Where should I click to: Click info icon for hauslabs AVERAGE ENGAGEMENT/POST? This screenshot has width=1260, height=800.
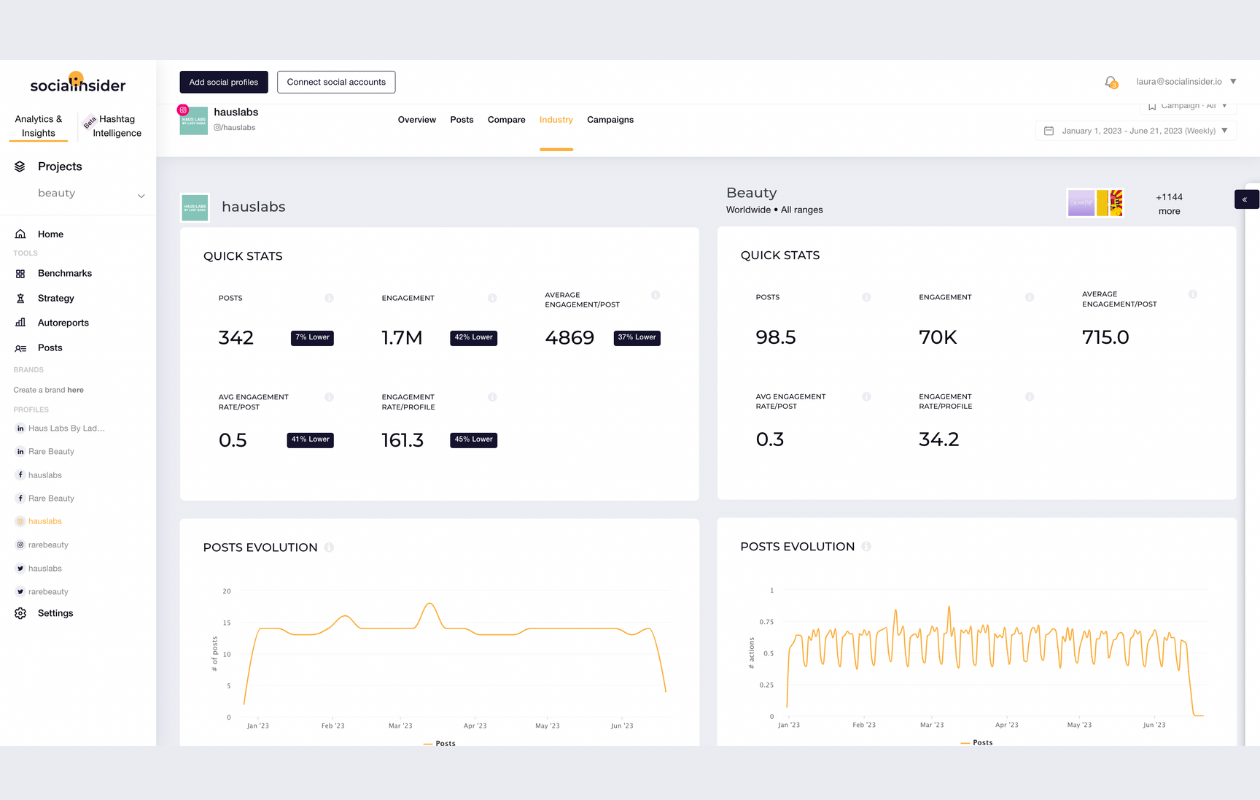(656, 295)
